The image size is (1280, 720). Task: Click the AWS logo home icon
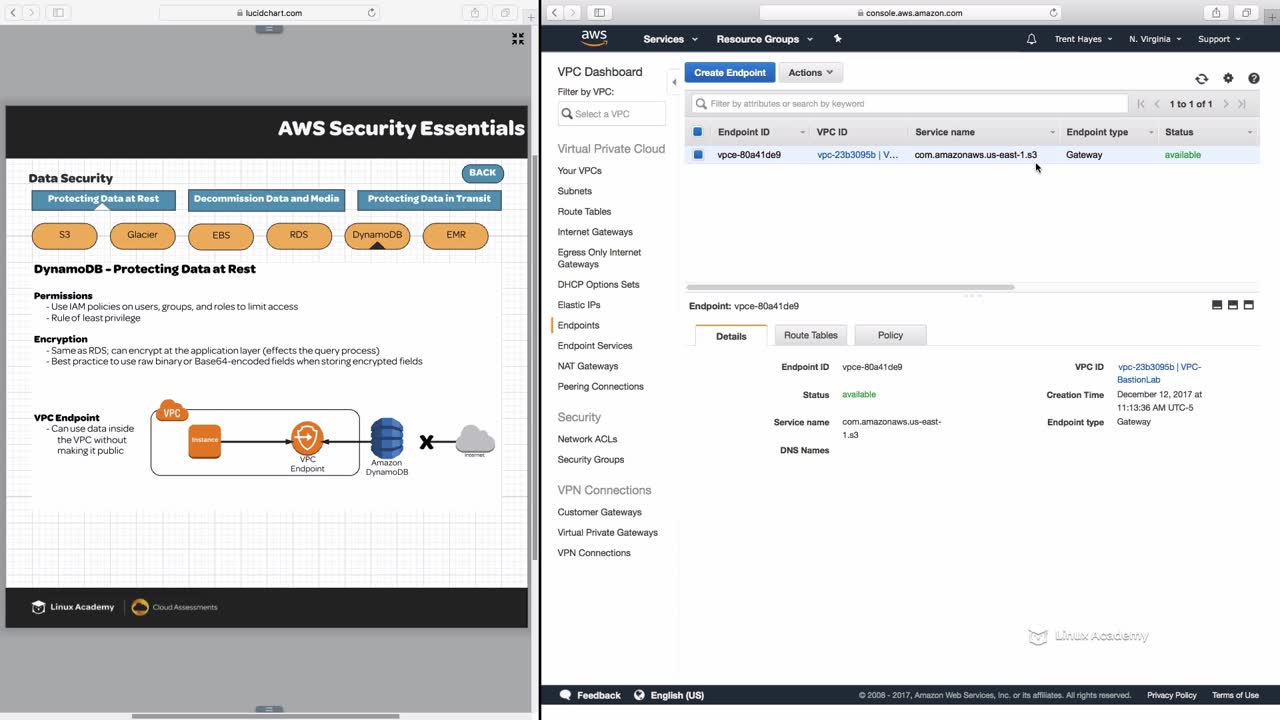[594, 38]
